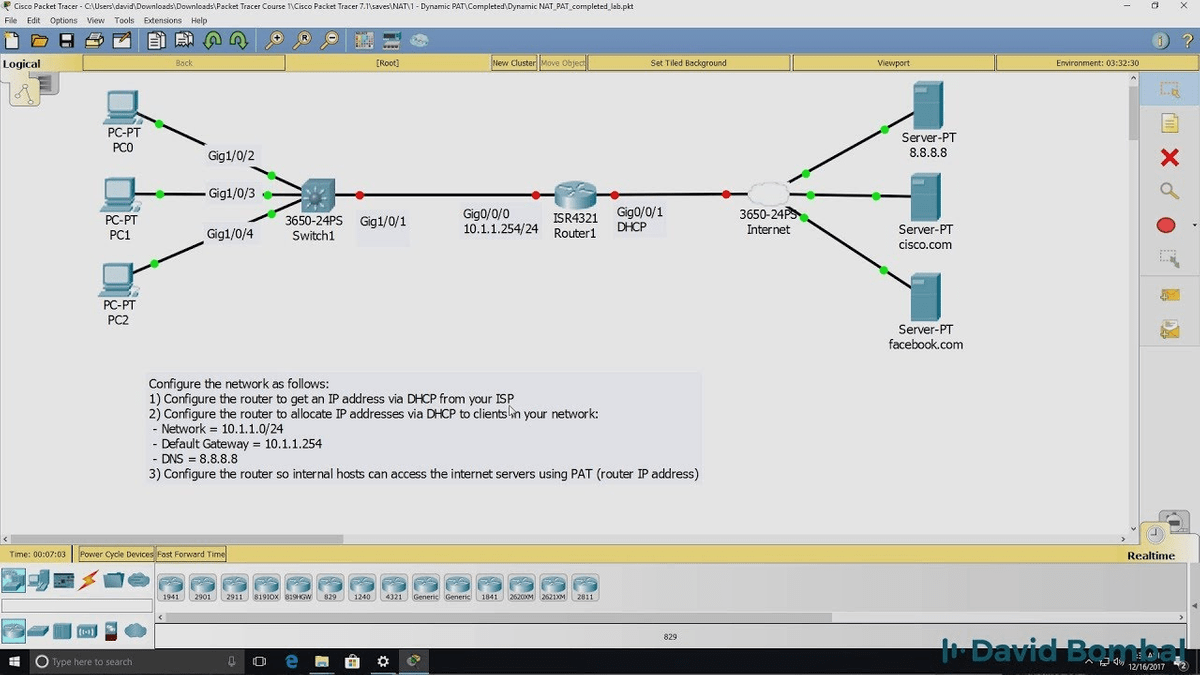
Task: Launch the Activity Wizard icon
Action: [121, 41]
